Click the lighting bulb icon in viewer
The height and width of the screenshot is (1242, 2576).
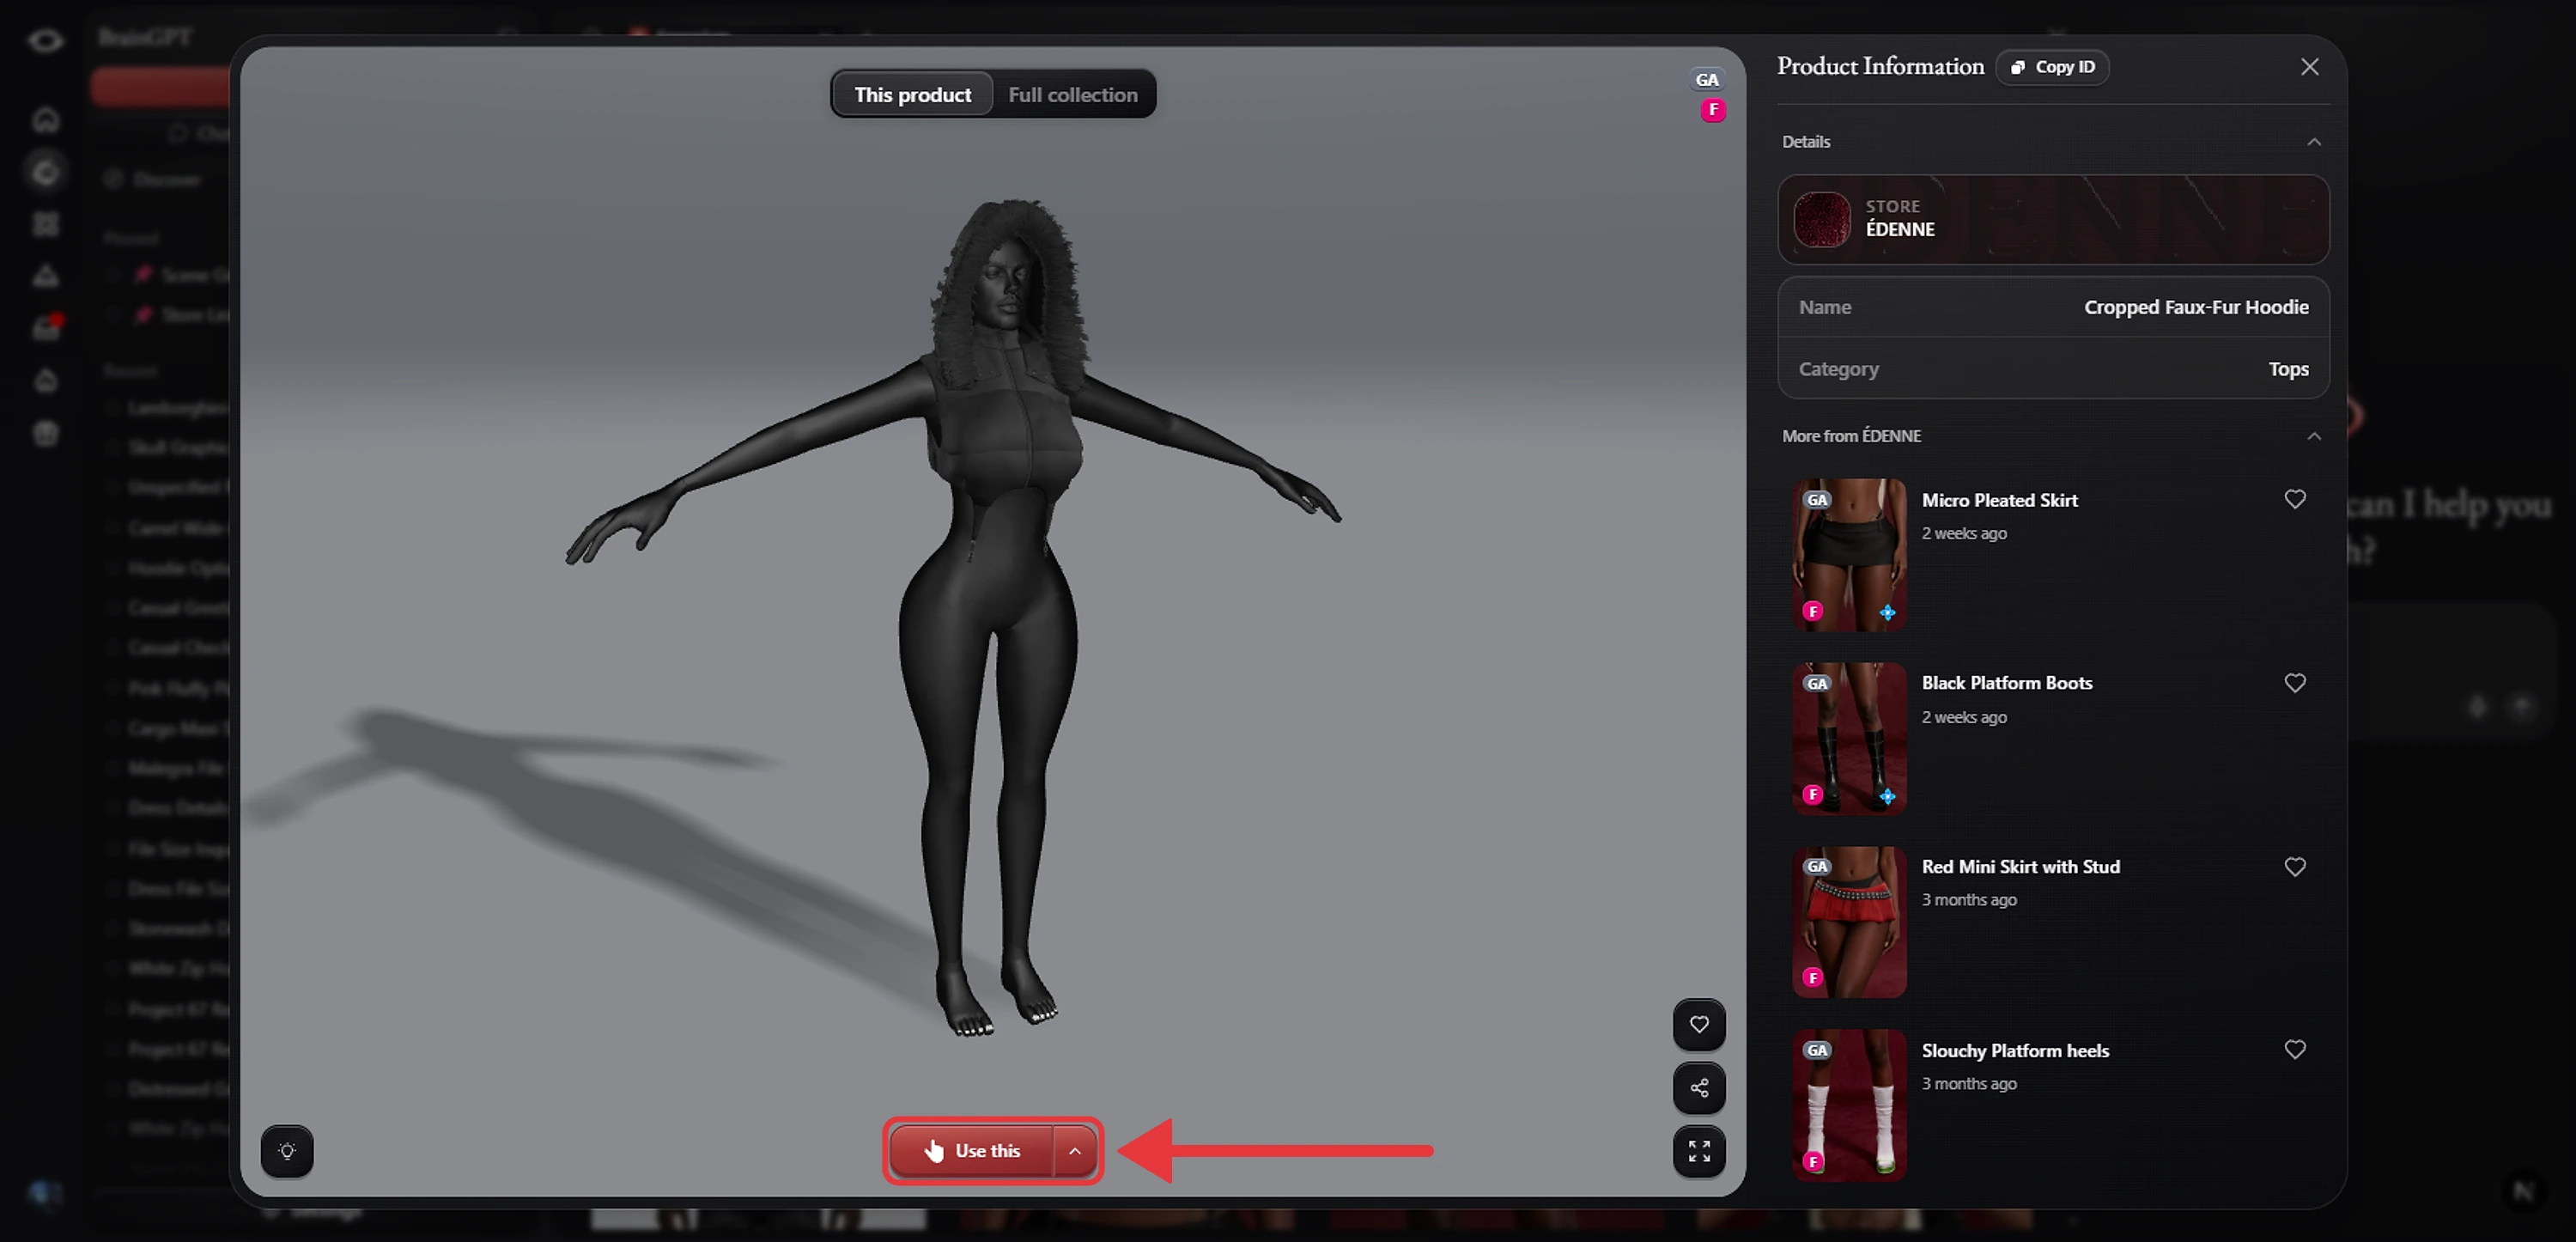[287, 1151]
